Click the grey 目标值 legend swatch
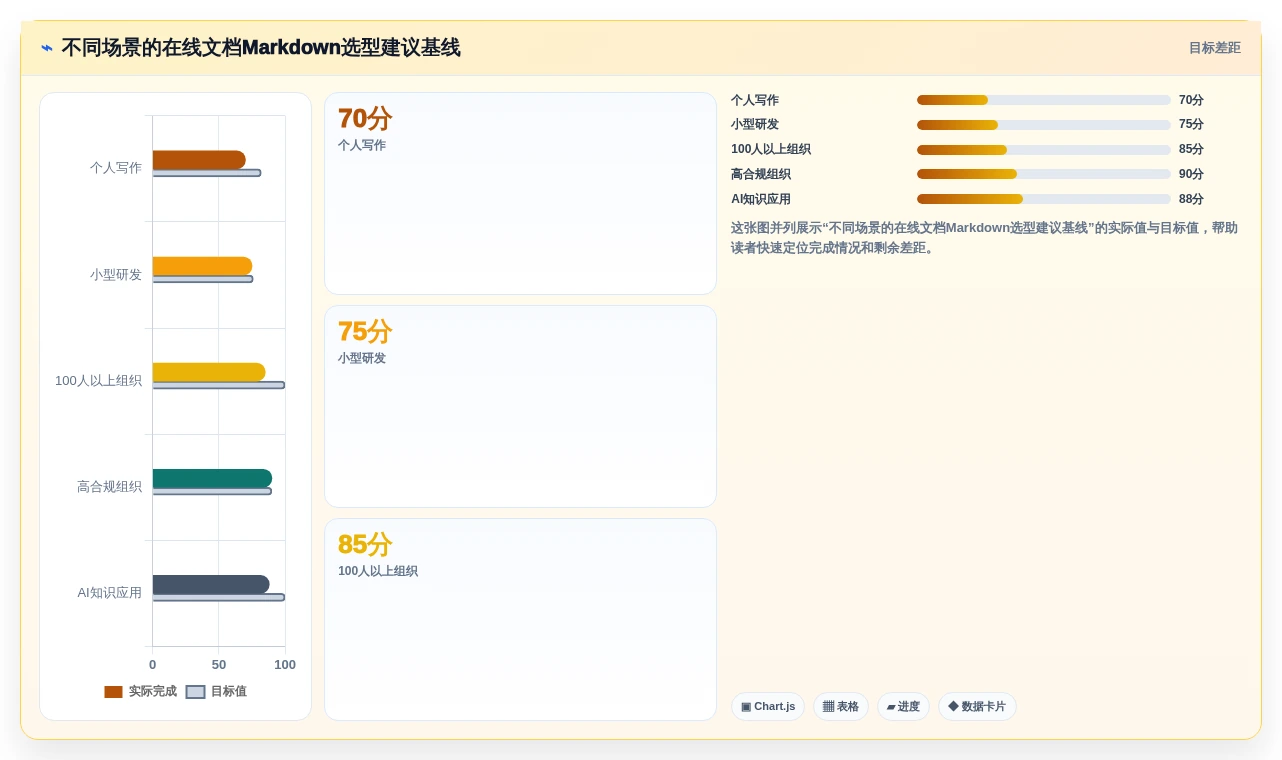Screen dimensions: 1282x760 (195, 692)
